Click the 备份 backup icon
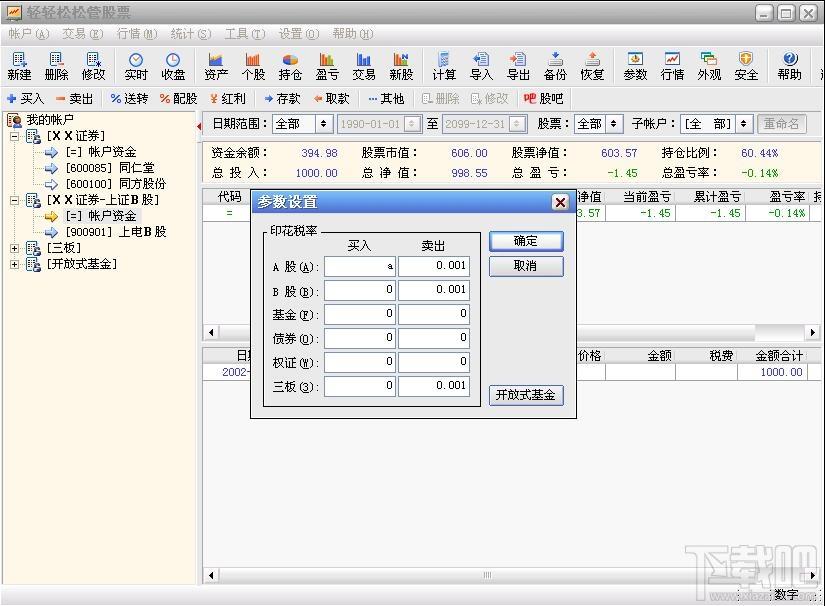This screenshot has width=825, height=606. coord(555,66)
